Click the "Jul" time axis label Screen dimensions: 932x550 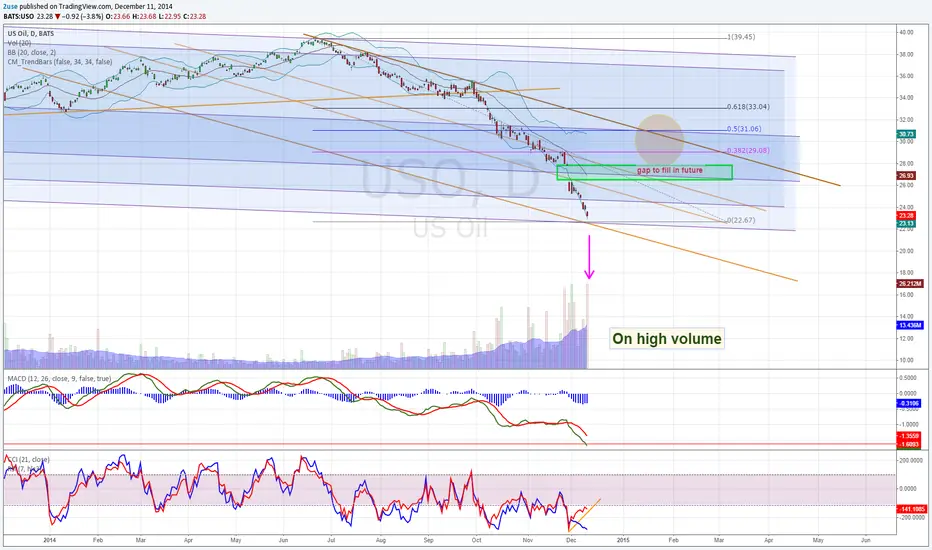(x=331, y=540)
